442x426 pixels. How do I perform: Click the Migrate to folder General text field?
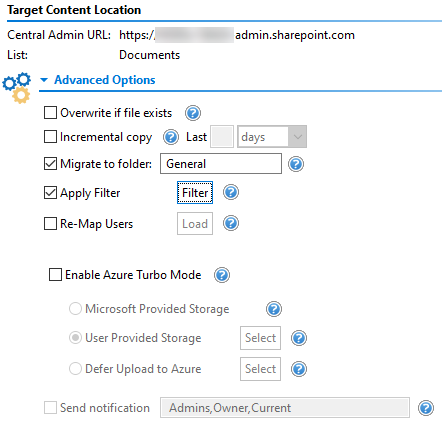pyautogui.click(x=221, y=164)
